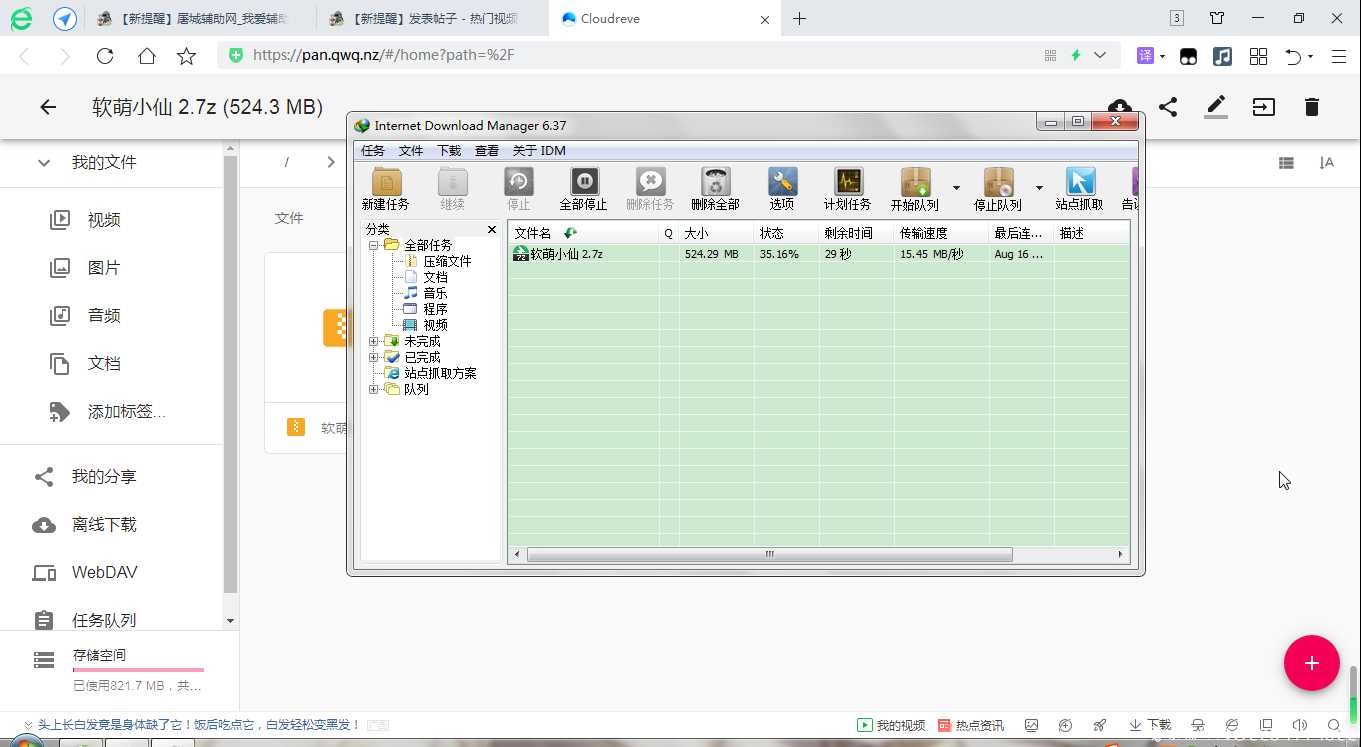Click the Cloudreve move-to icon
Screen dimensions: 1361x747
click(x=1264, y=107)
